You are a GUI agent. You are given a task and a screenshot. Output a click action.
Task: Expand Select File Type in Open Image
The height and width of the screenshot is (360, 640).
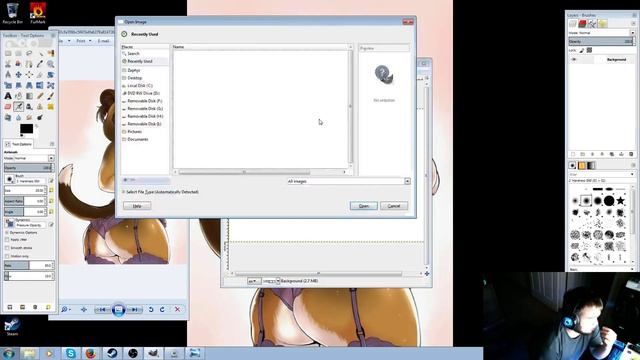[x=123, y=192]
